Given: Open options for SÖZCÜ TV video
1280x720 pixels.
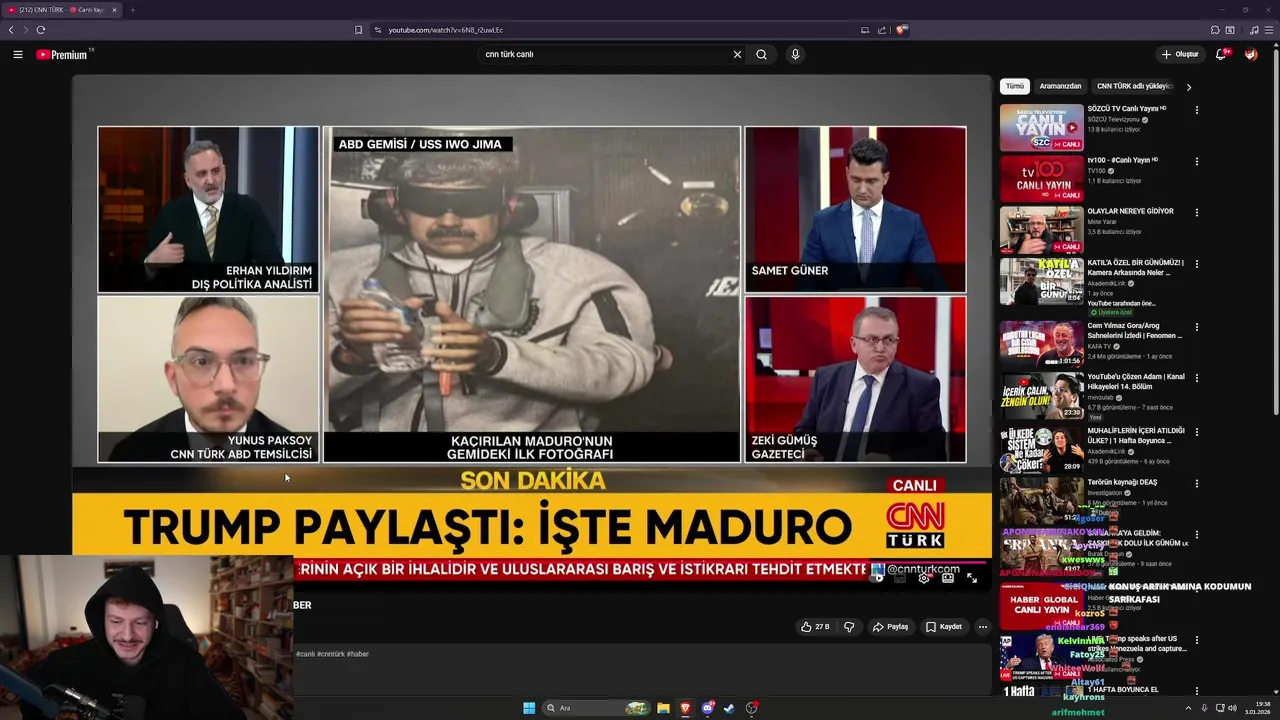Looking at the screenshot, I should (1196, 110).
